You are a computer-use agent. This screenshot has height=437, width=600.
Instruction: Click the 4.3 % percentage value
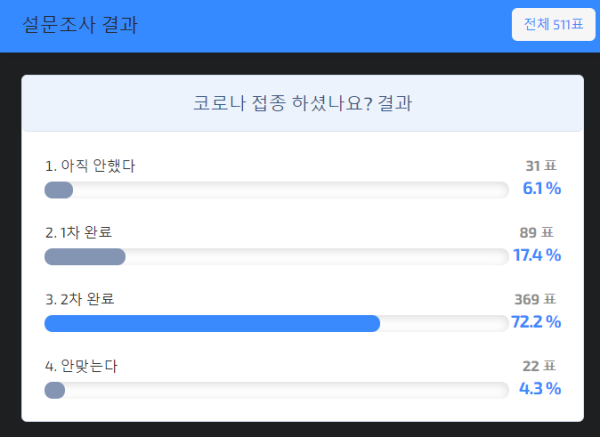coord(540,389)
